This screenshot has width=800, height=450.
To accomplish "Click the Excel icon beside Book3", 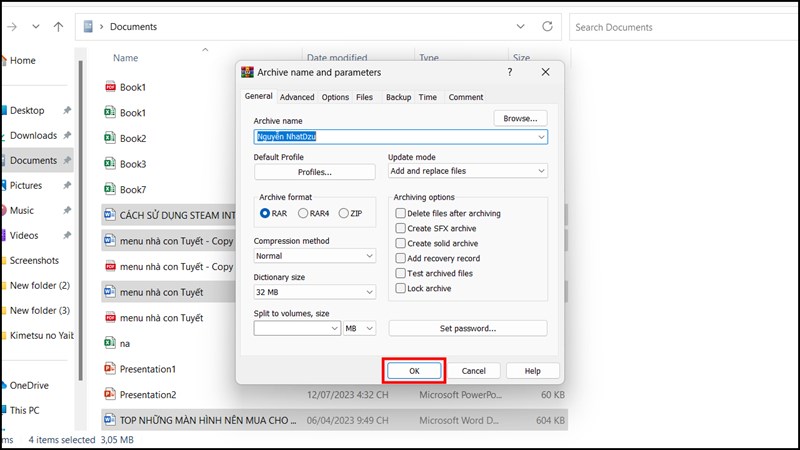I will (x=110, y=163).
